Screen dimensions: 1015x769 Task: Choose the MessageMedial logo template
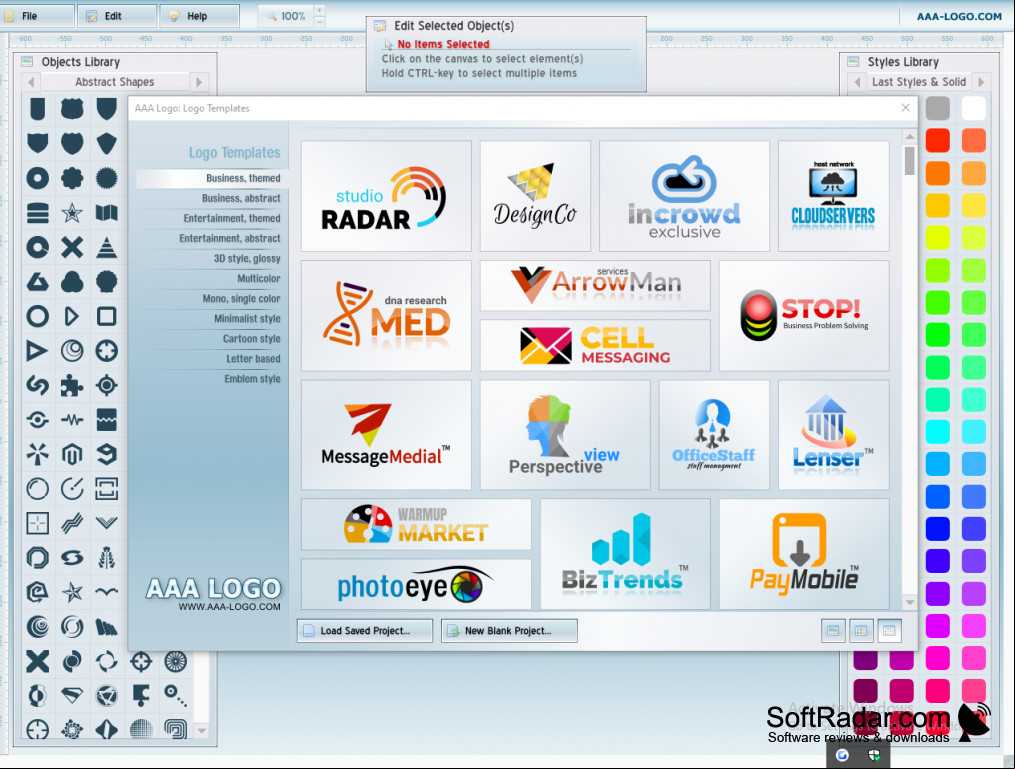[x=386, y=435]
